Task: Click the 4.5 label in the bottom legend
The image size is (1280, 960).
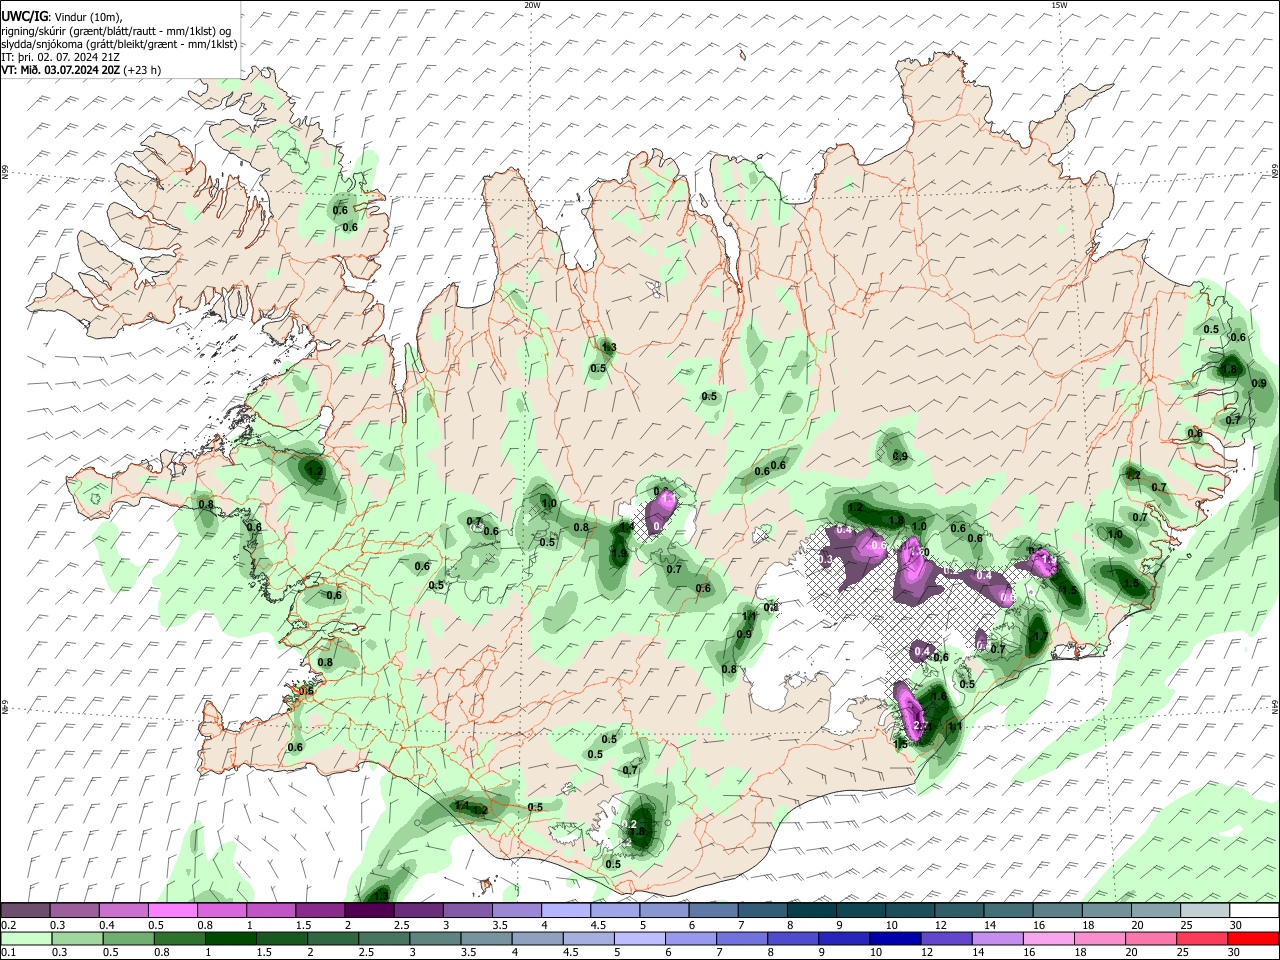Action: pyautogui.click(x=570, y=953)
